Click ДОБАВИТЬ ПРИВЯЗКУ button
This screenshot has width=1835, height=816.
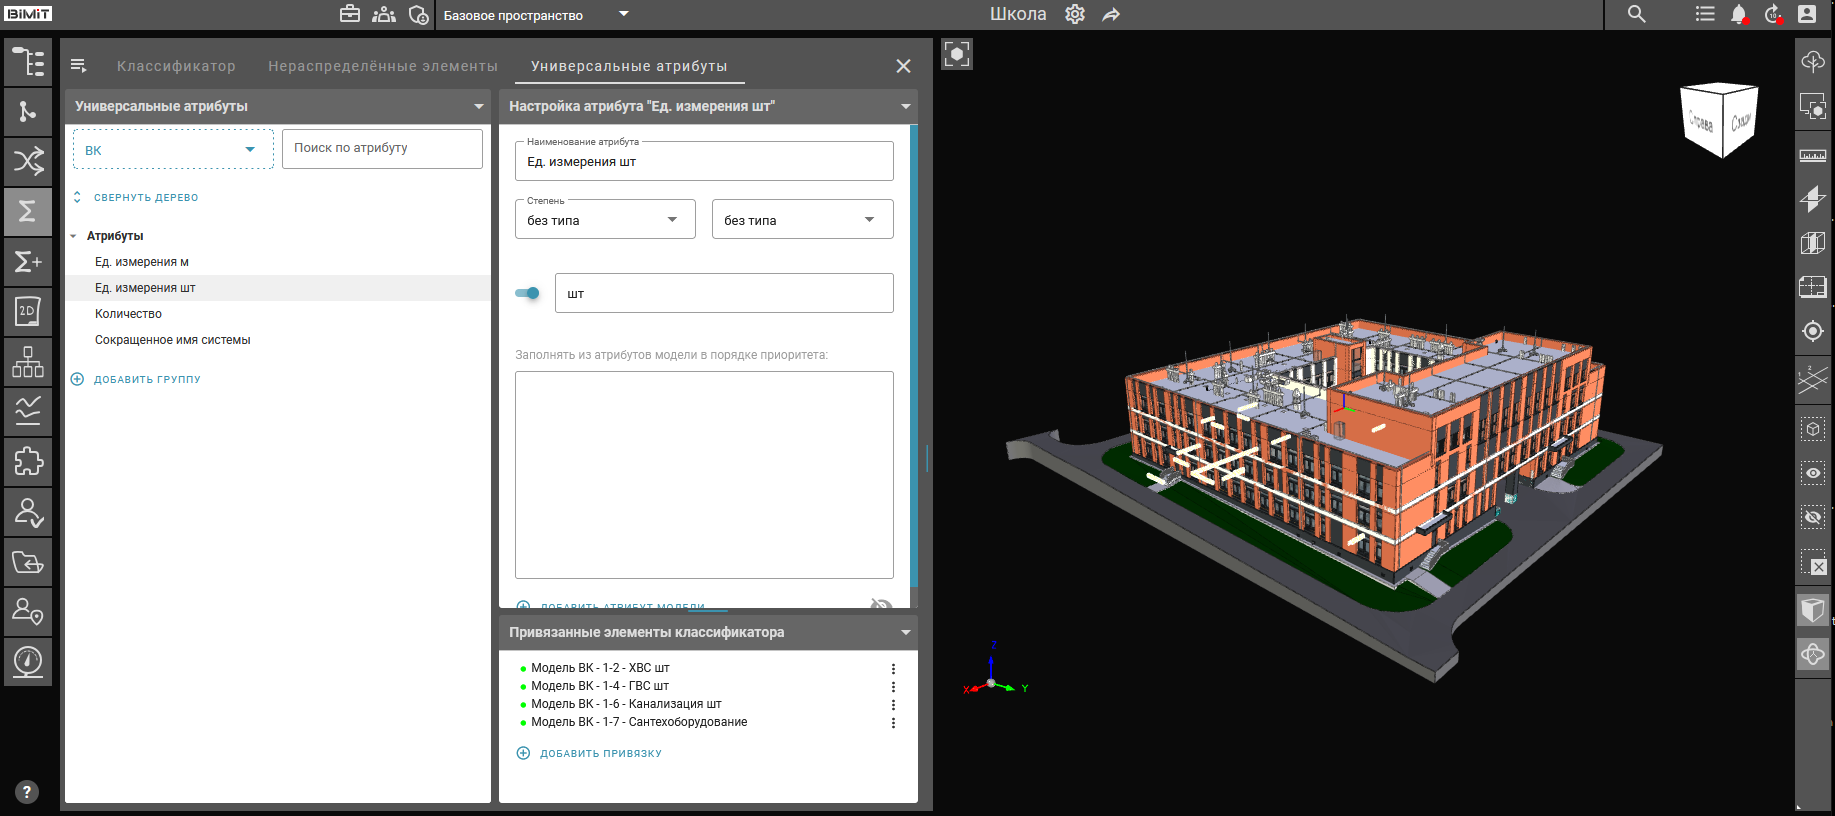(x=589, y=753)
